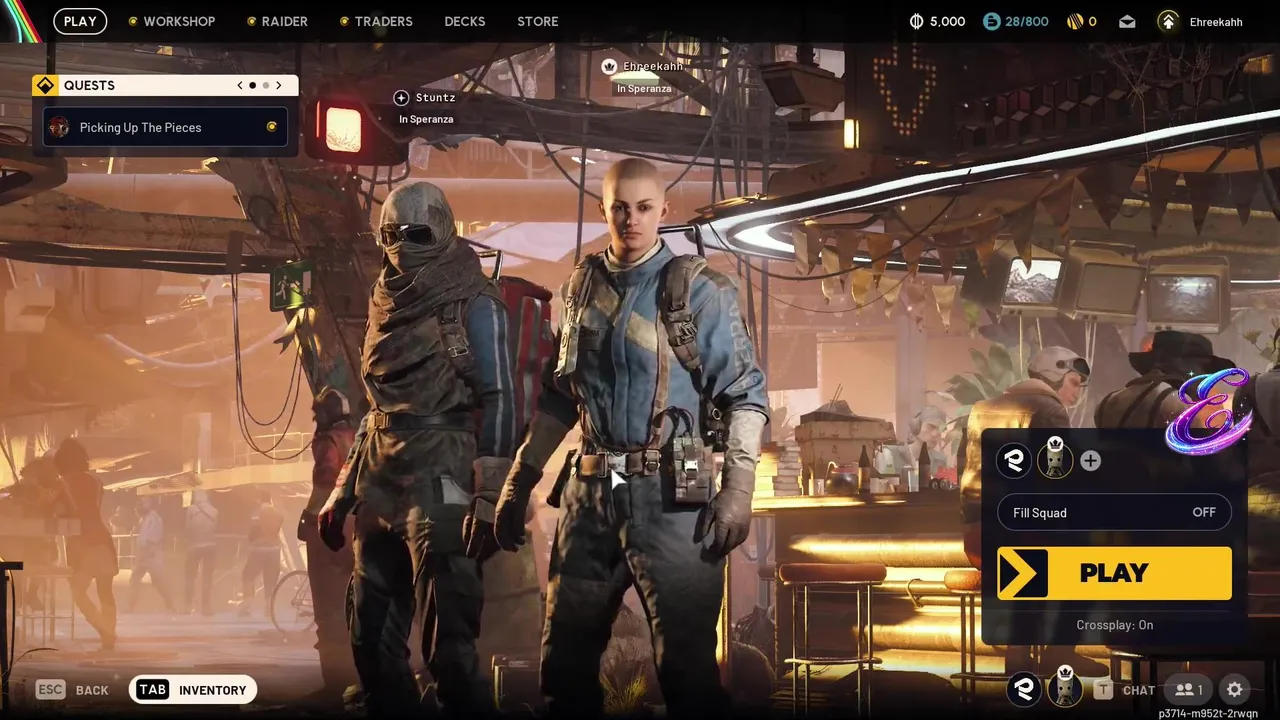Click the Embark logo in squad panel
Viewport: 1280px width, 720px height.
point(1016,460)
